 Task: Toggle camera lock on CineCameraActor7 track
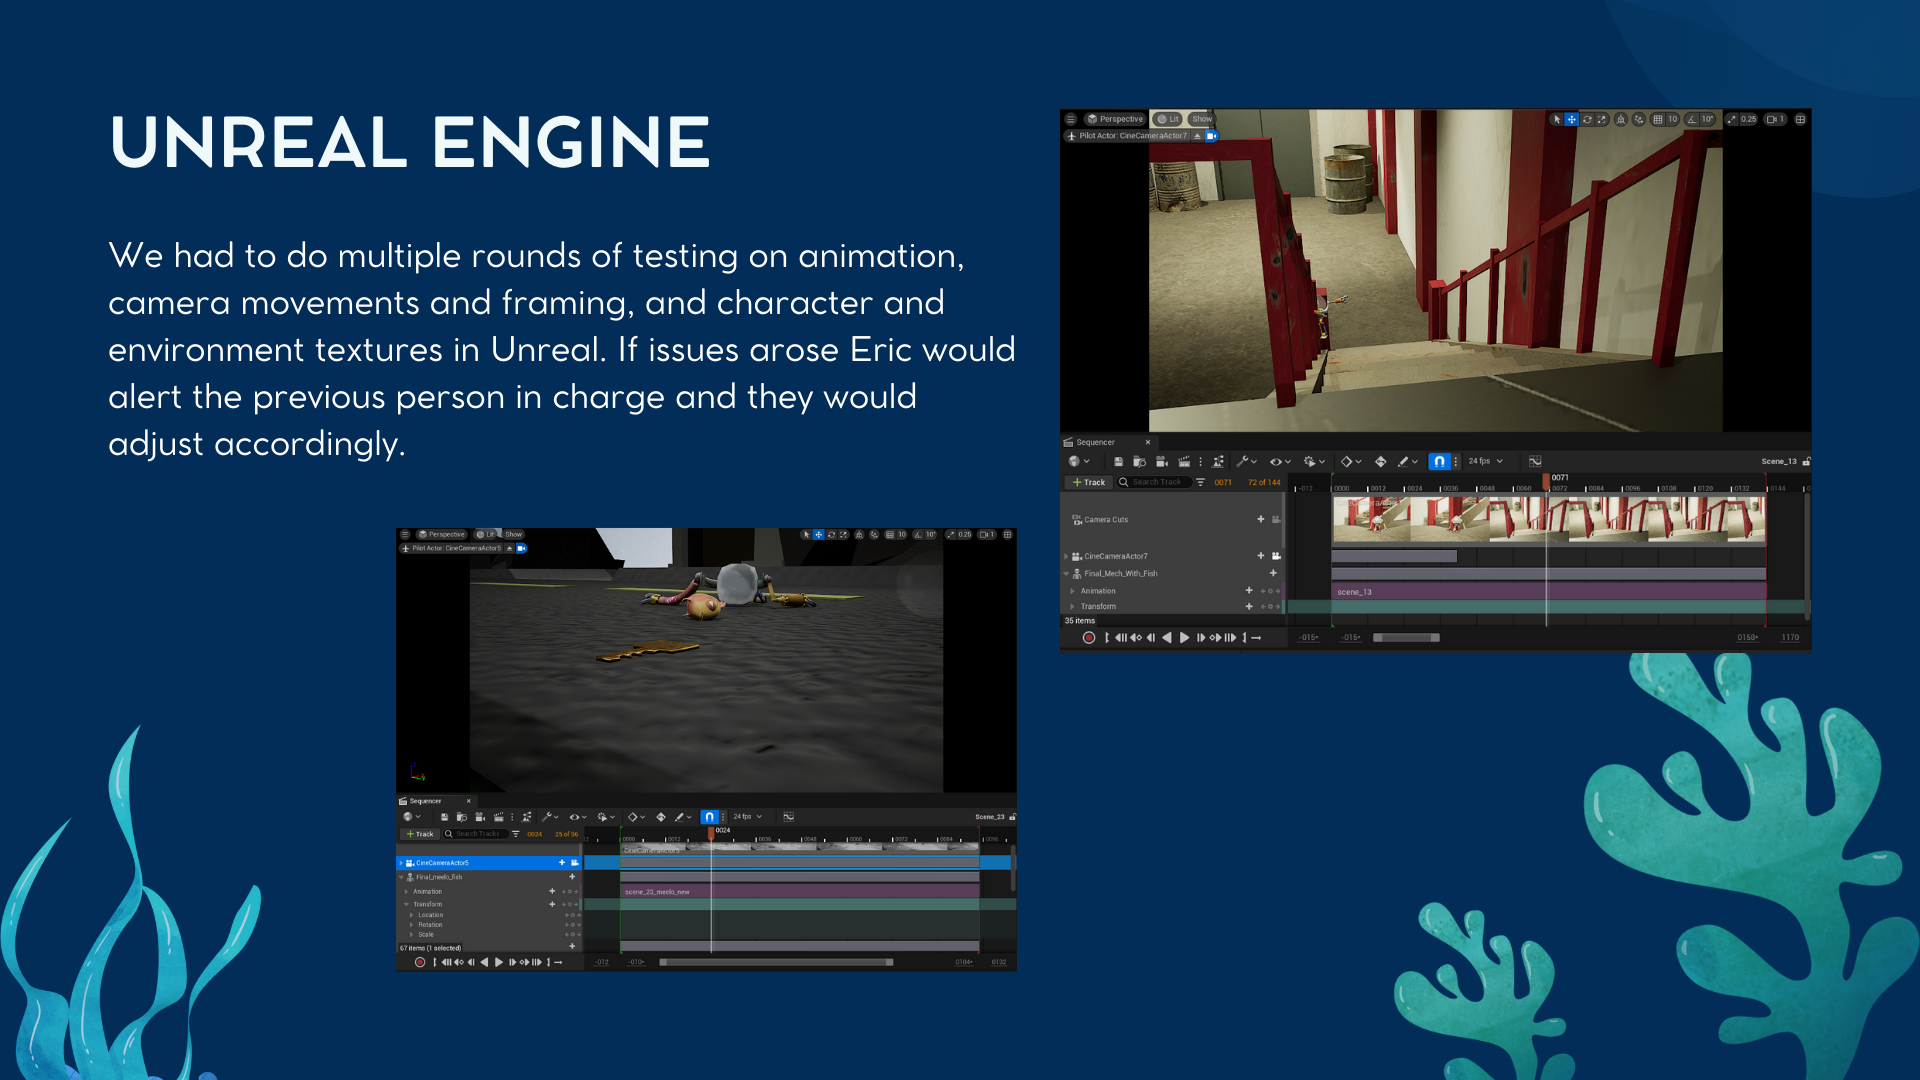[x=1276, y=556]
